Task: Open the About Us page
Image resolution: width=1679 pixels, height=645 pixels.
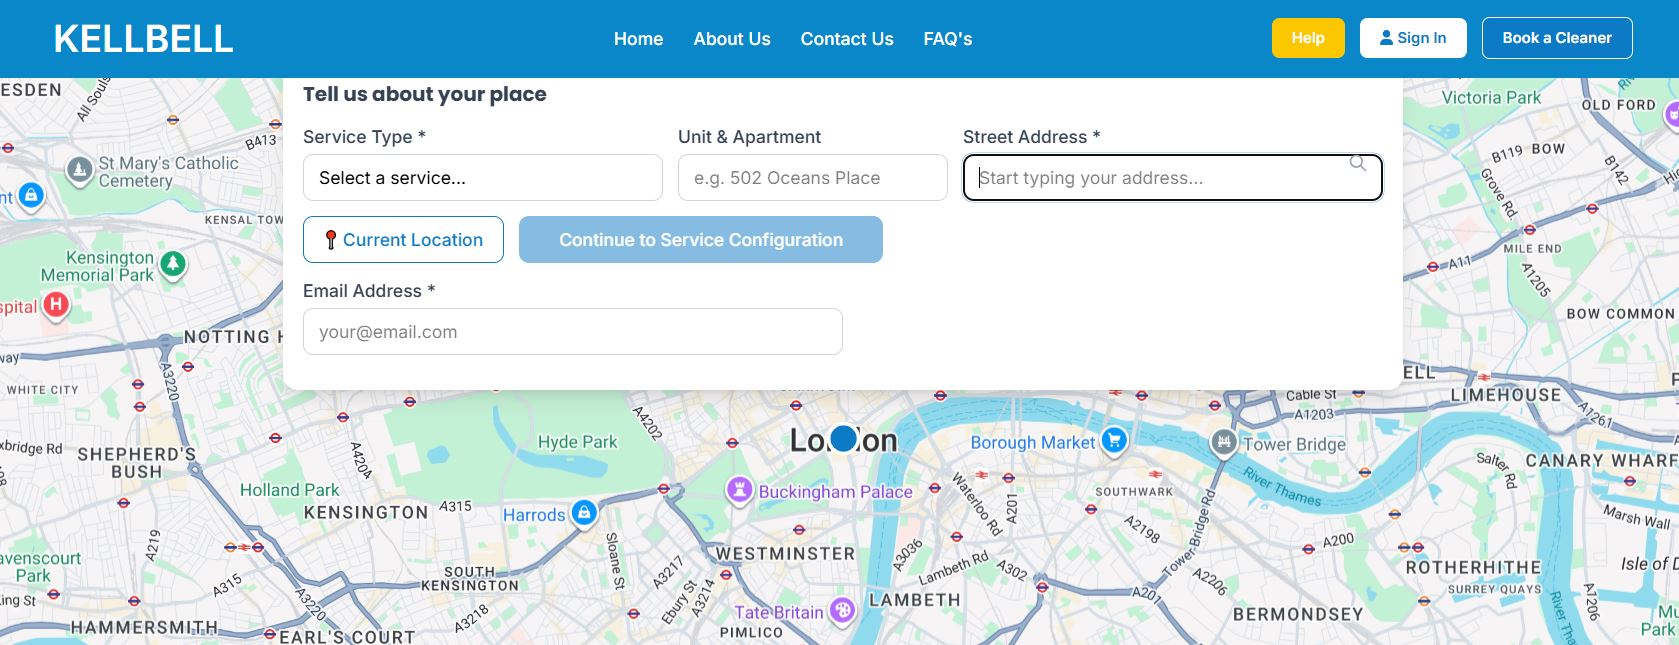Action: (x=732, y=39)
